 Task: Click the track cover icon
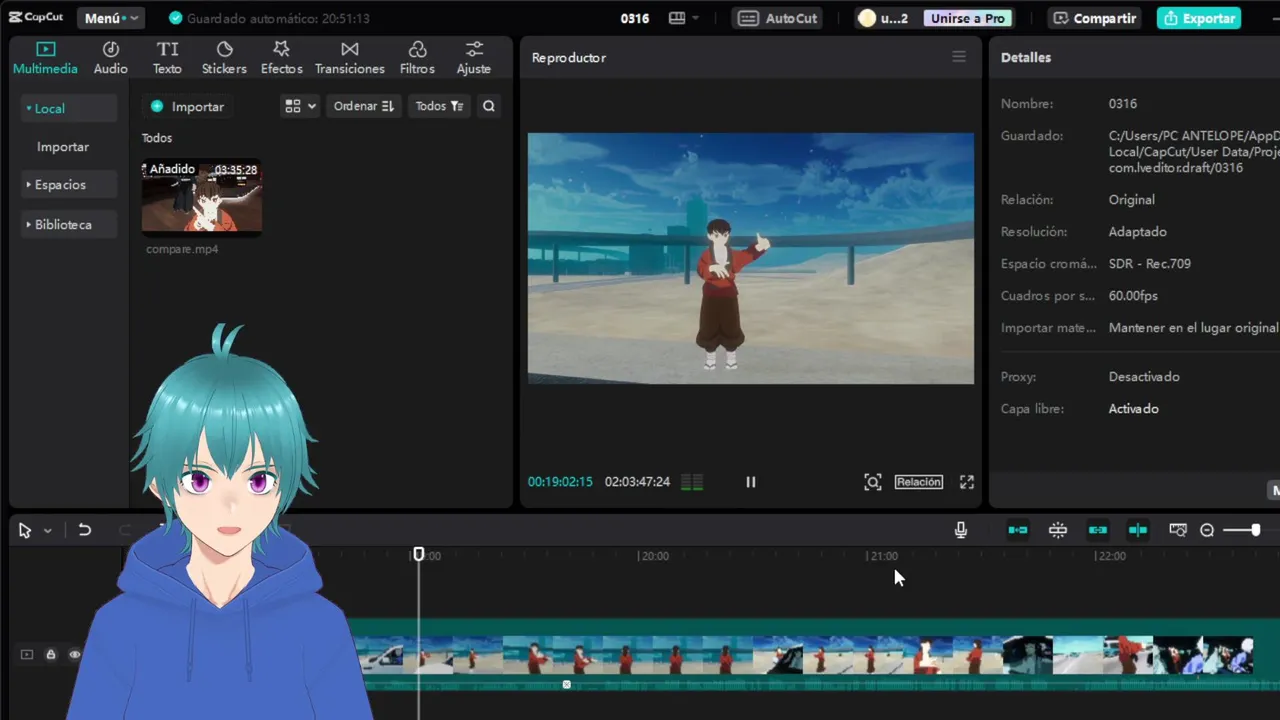(27, 655)
